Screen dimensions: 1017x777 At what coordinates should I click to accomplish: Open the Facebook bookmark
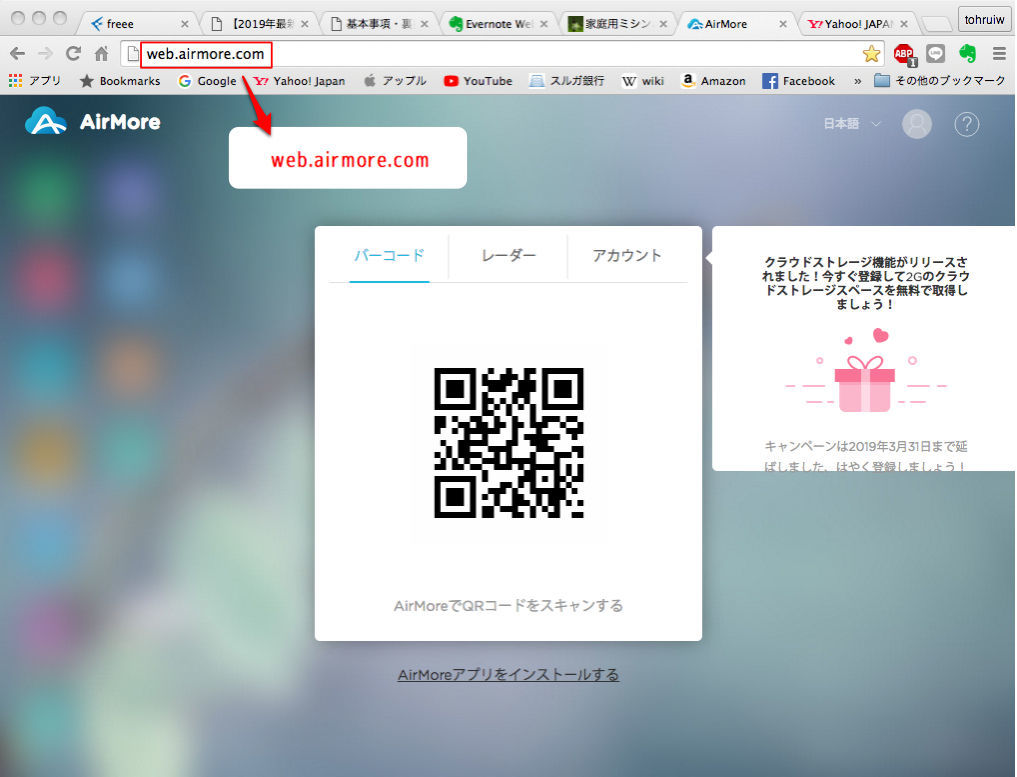(798, 80)
